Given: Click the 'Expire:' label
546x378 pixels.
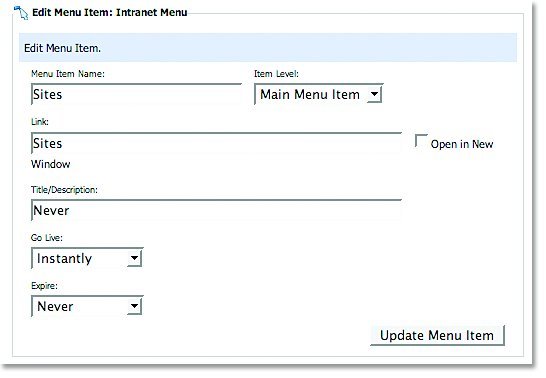Looking at the screenshot, I should [44, 286].
